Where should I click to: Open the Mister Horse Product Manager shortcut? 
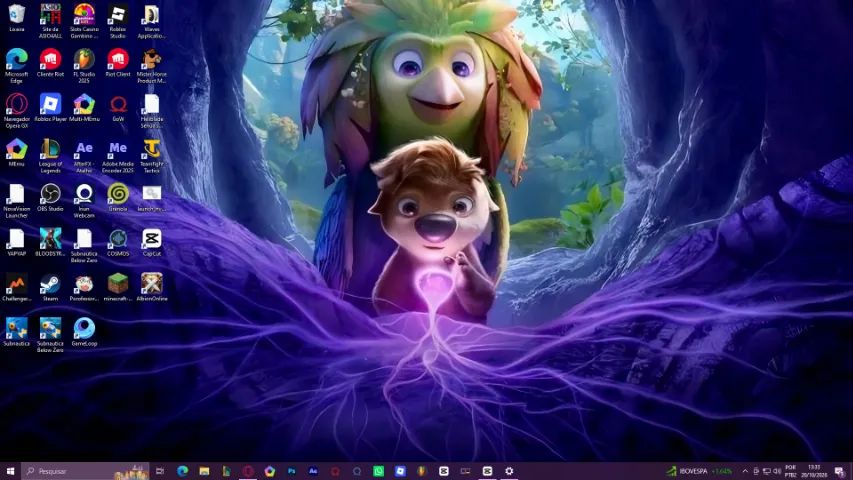(x=152, y=66)
